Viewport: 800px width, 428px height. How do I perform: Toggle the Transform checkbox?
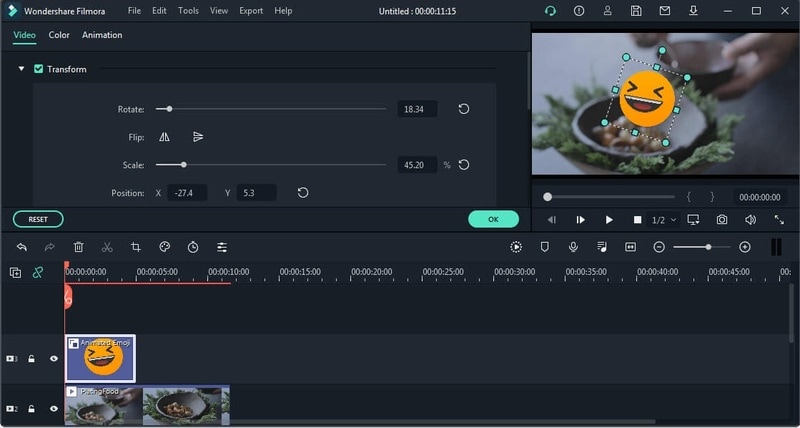tap(38, 69)
